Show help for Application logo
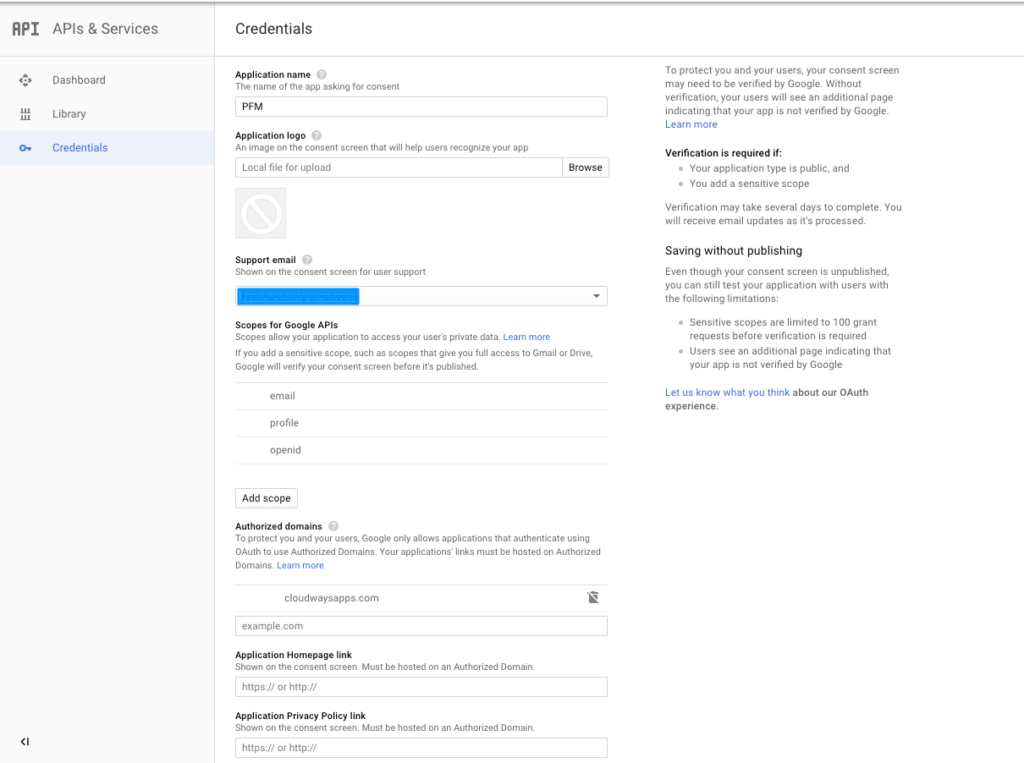Image resolution: width=1024 pixels, height=763 pixels. click(x=317, y=135)
